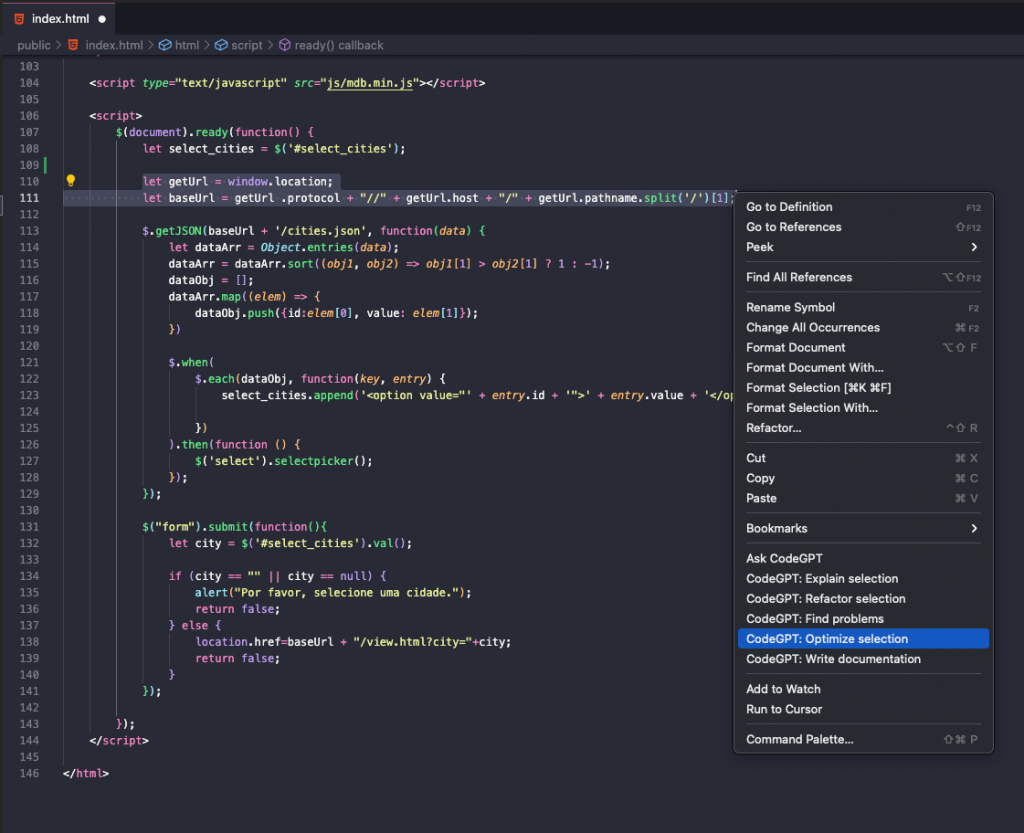This screenshot has height=833, width=1024.
Task: Select Find All References
Action: click(863, 277)
